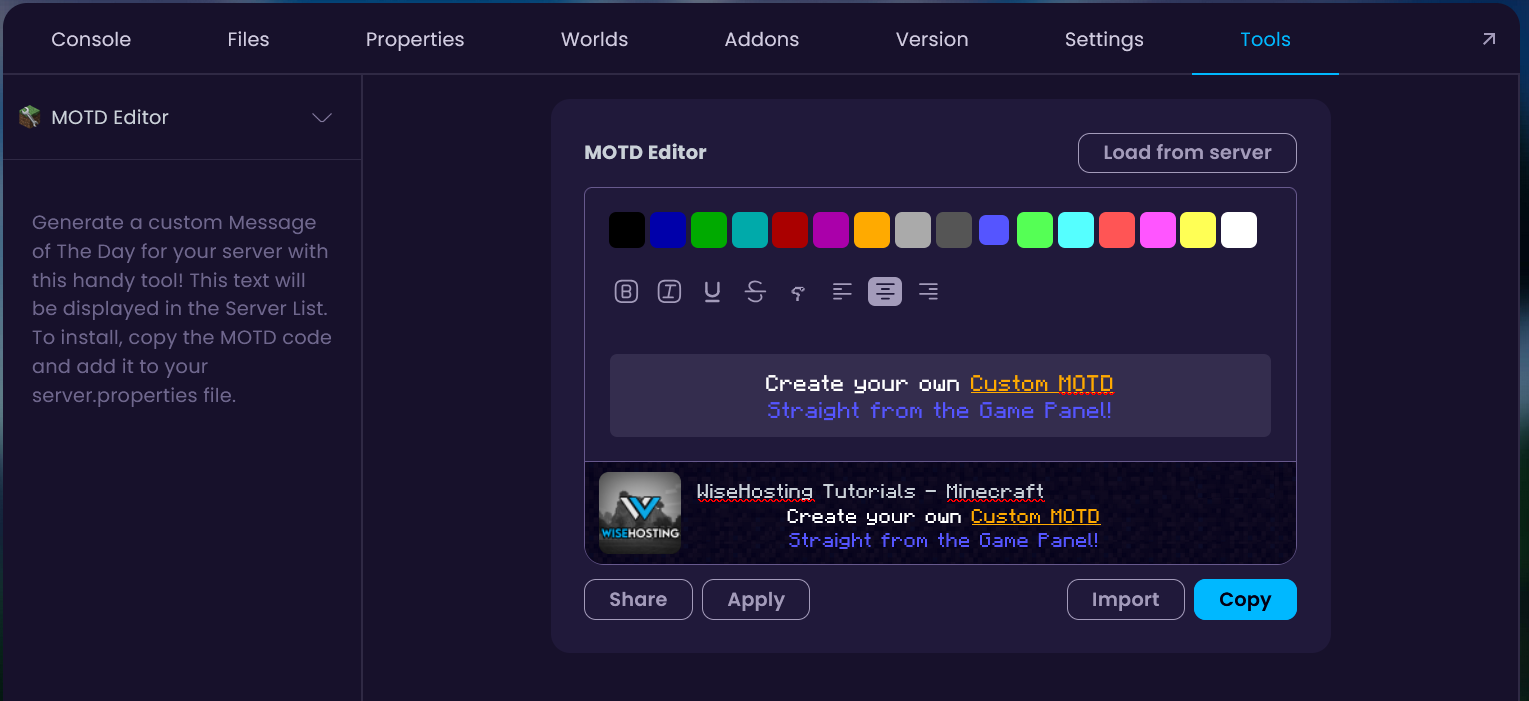Toggle strikethrough formatting

756,292
